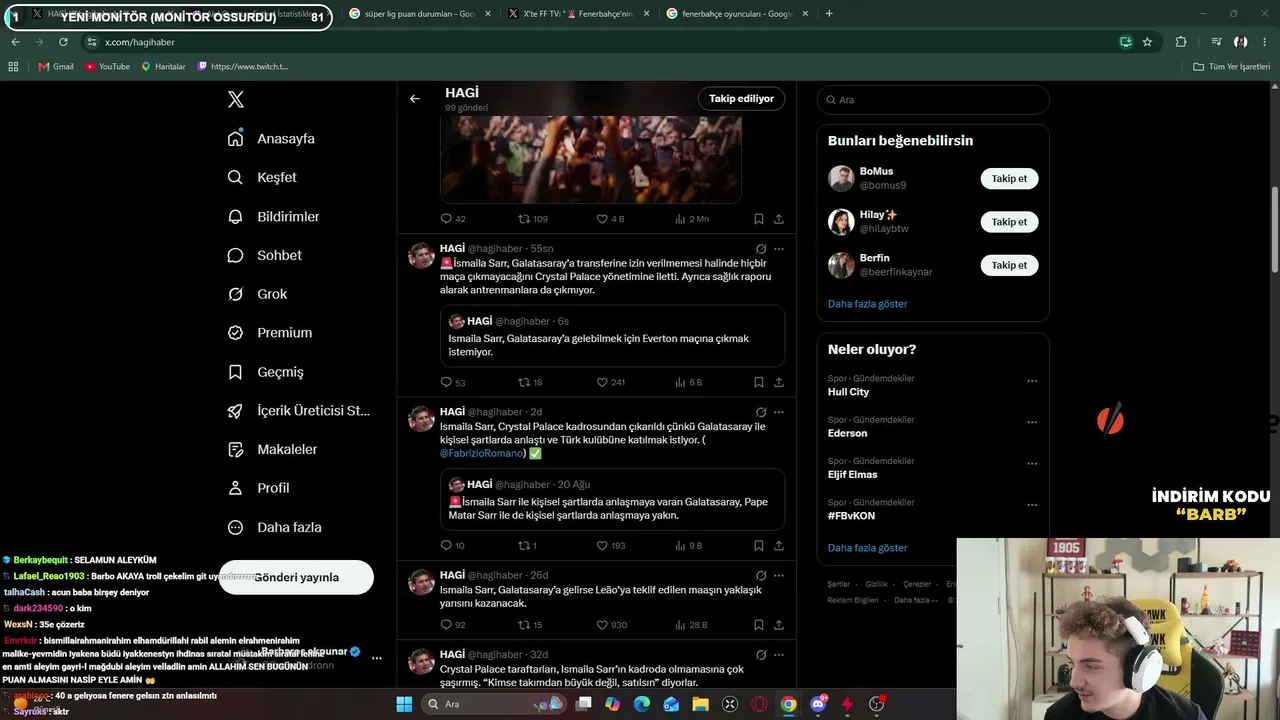
Task: Follow Hilay with Takip et
Action: [x=1009, y=222]
